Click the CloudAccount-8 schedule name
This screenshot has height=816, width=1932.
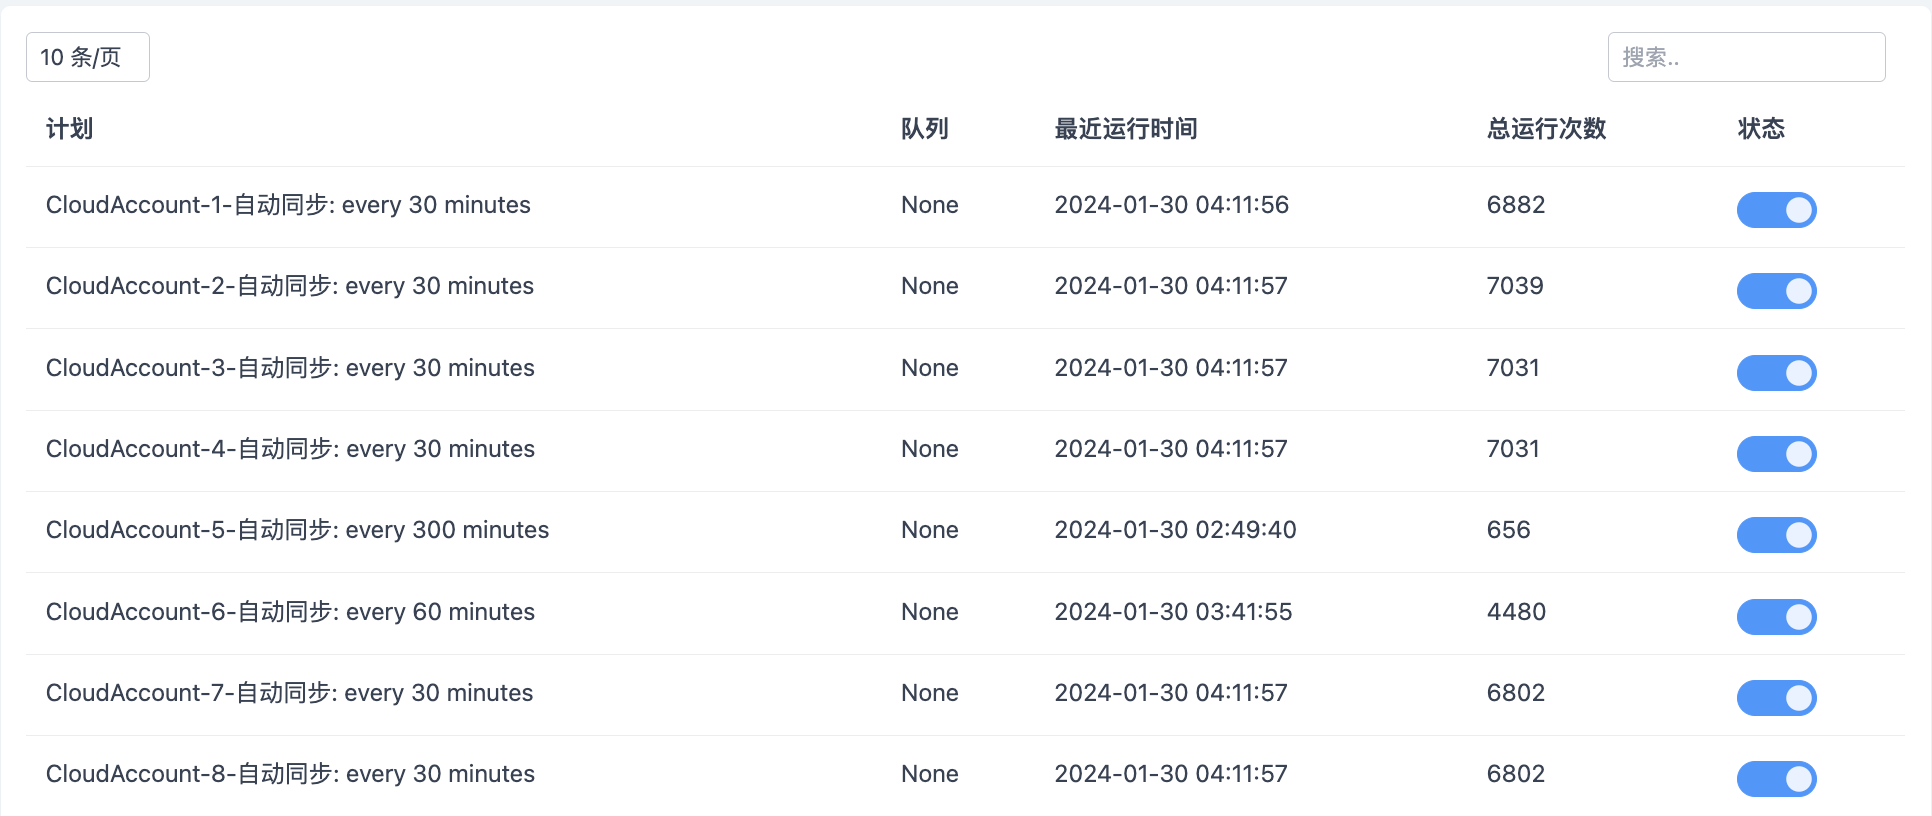(x=290, y=774)
